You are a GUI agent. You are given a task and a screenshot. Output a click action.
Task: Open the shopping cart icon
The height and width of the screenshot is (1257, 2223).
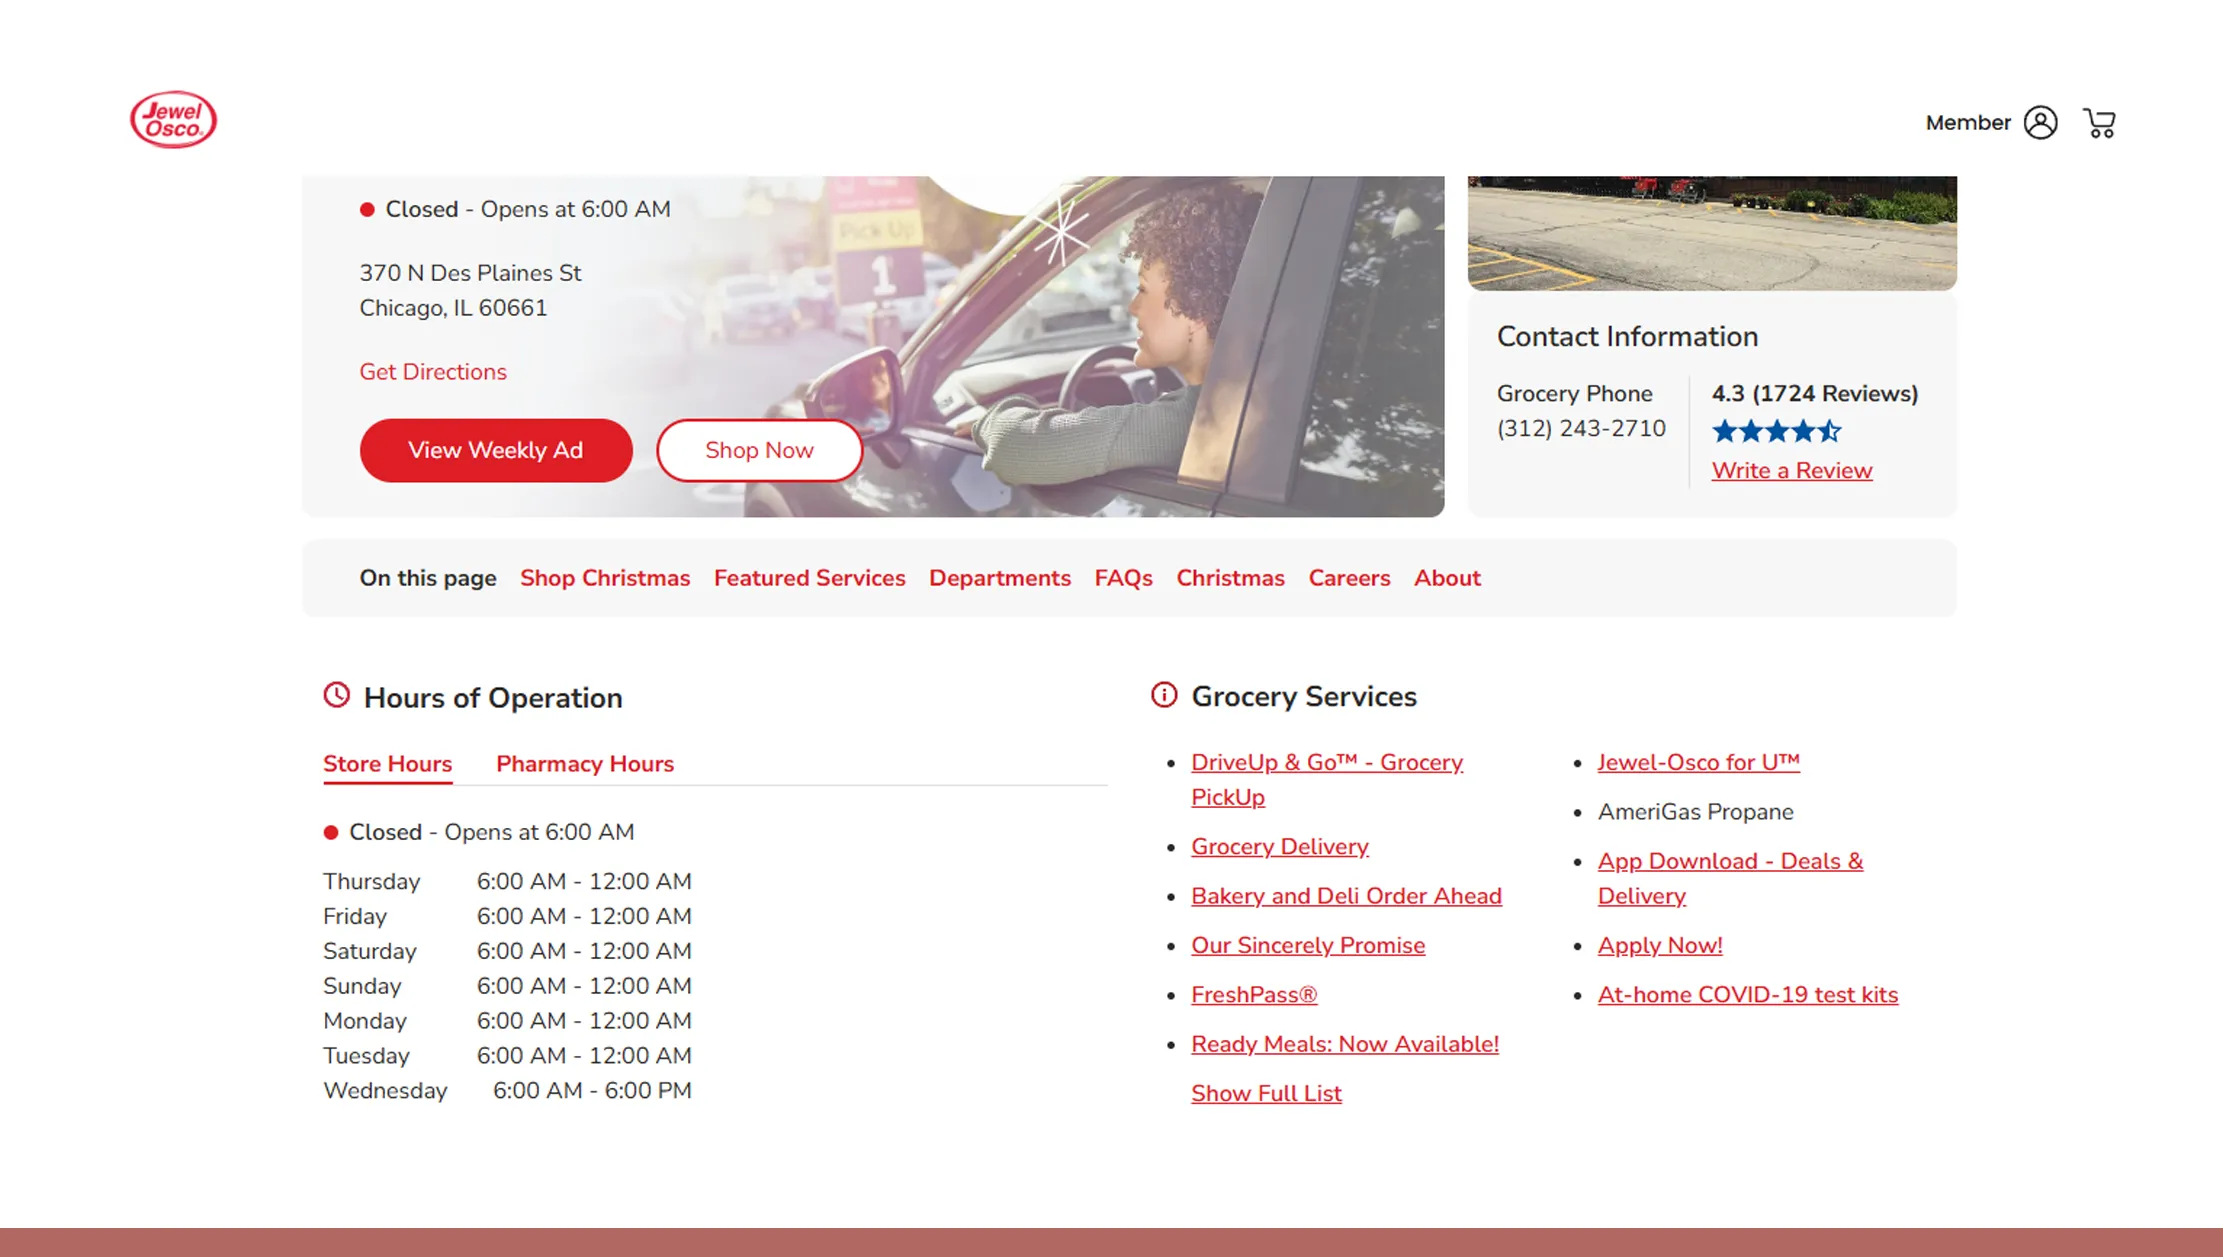(2099, 123)
